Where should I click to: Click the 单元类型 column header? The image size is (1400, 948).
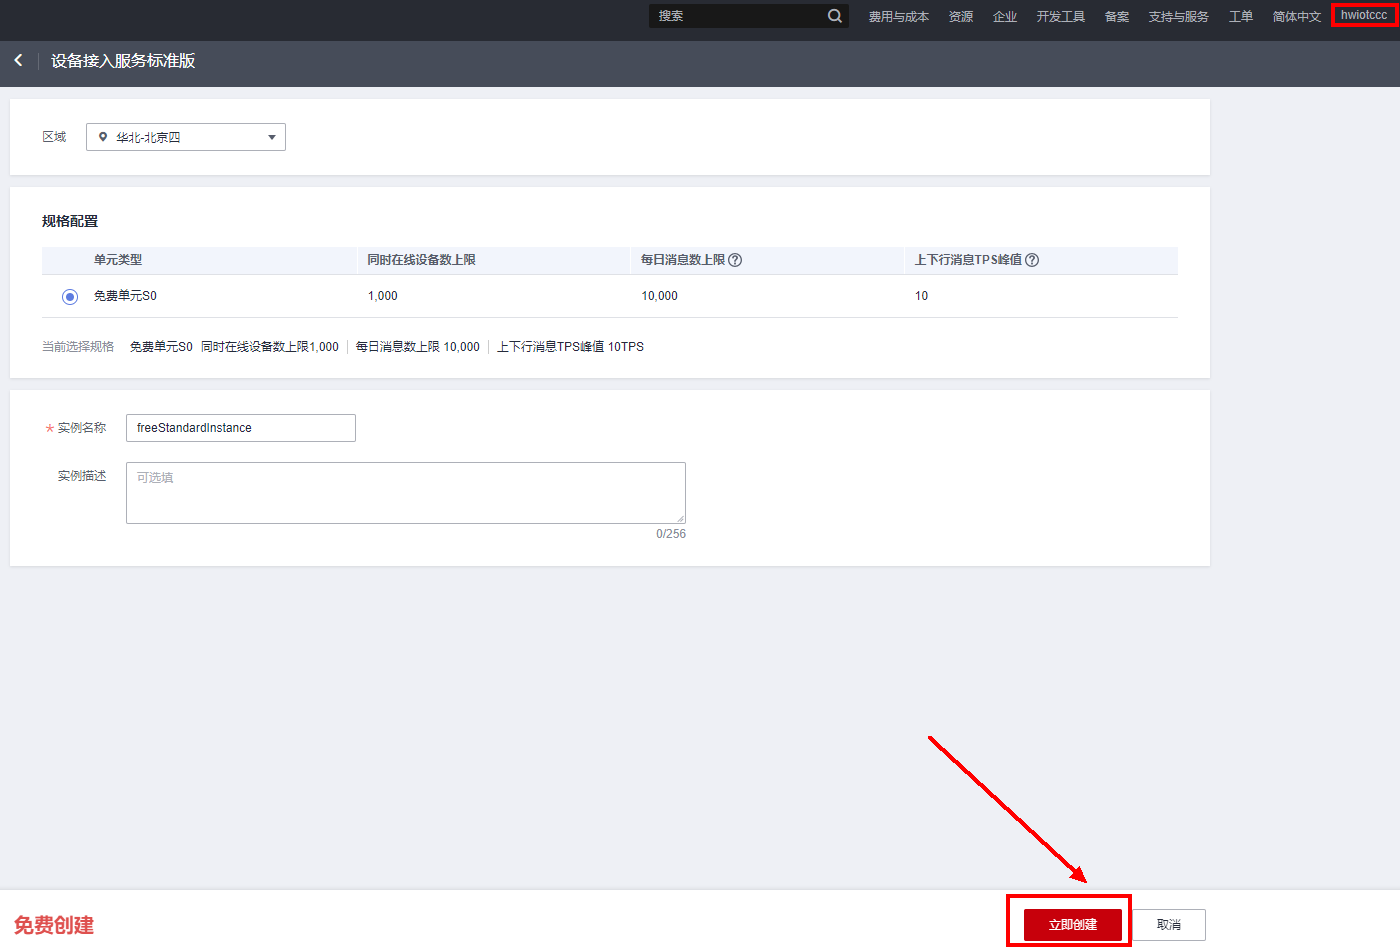tap(118, 260)
